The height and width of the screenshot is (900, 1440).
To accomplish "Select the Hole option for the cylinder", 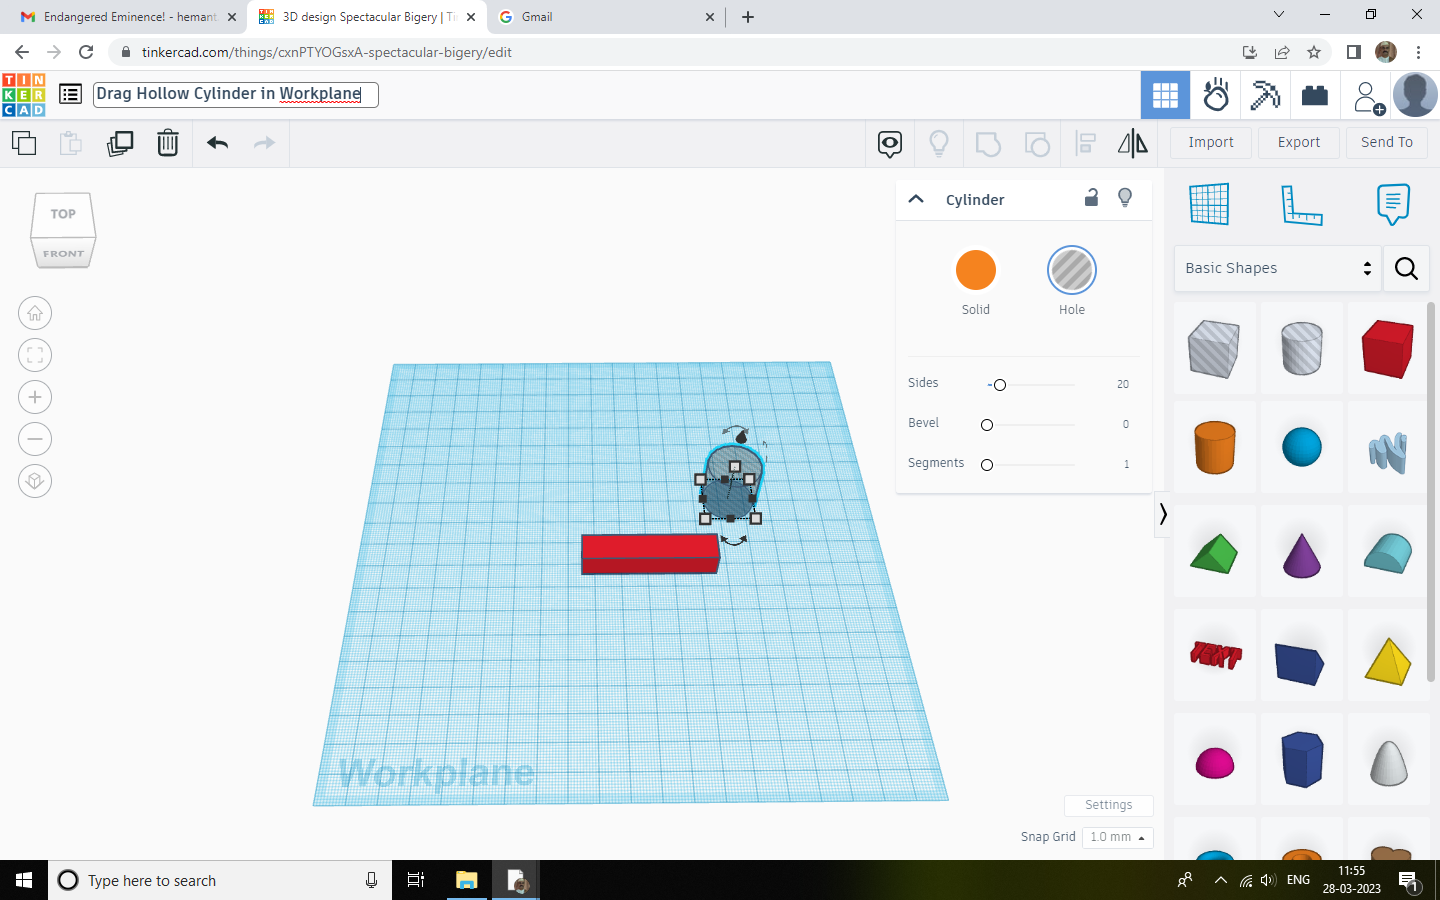I will click(x=1071, y=268).
